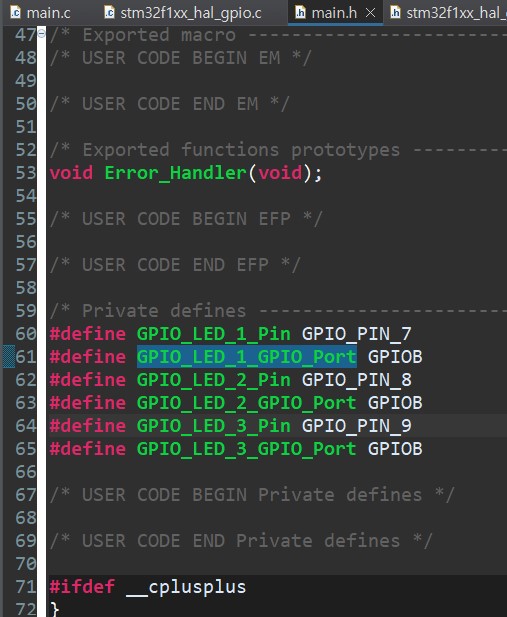The width and height of the screenshot is (507, 617).
Task: Click the header icon on the last stm32f1xx_hal tab
Action: click(x=395, y=13)
